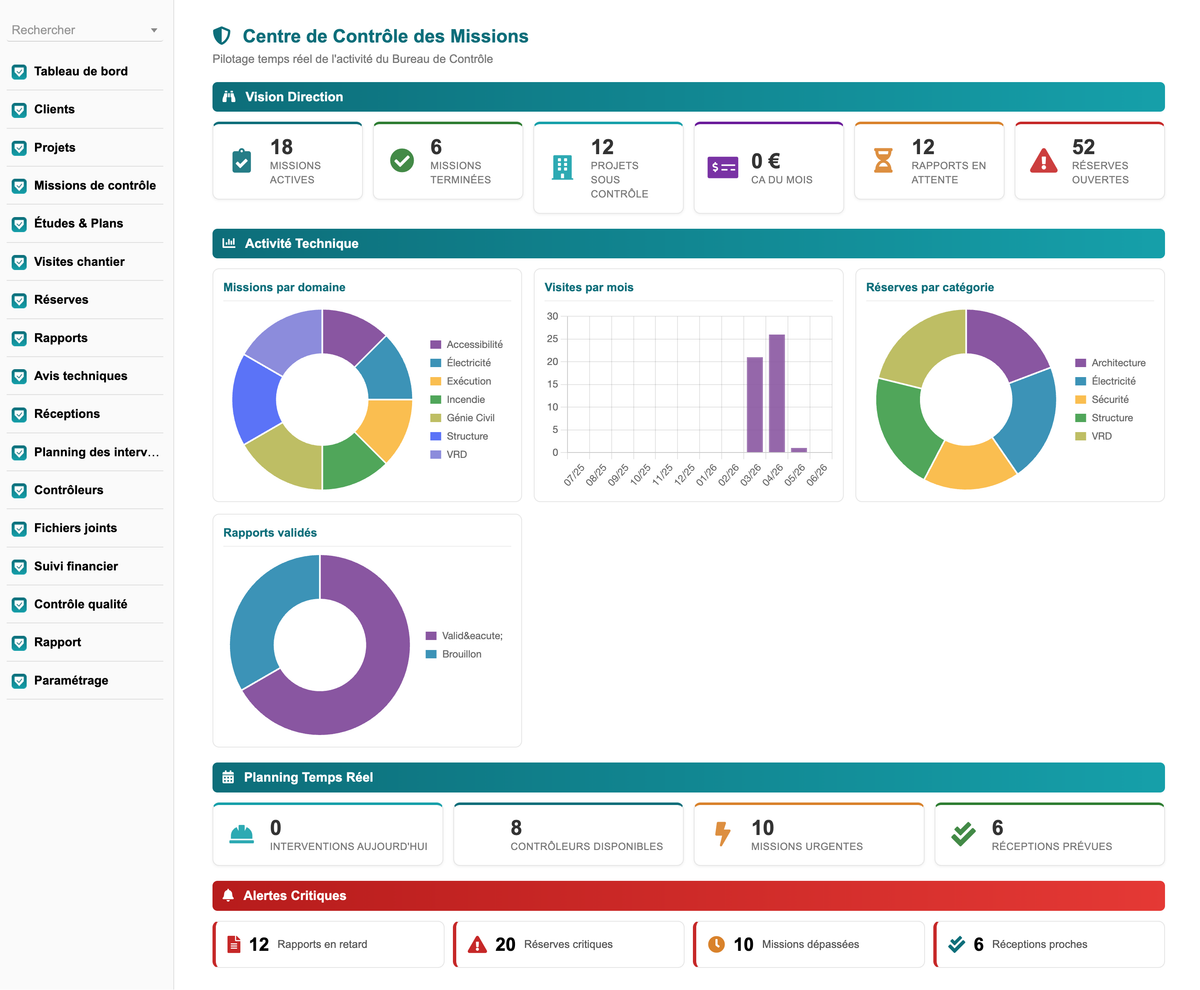Click the clock icon of Missions dépassées
This screenshot has width=1200, height=990.
pos(716,944)
